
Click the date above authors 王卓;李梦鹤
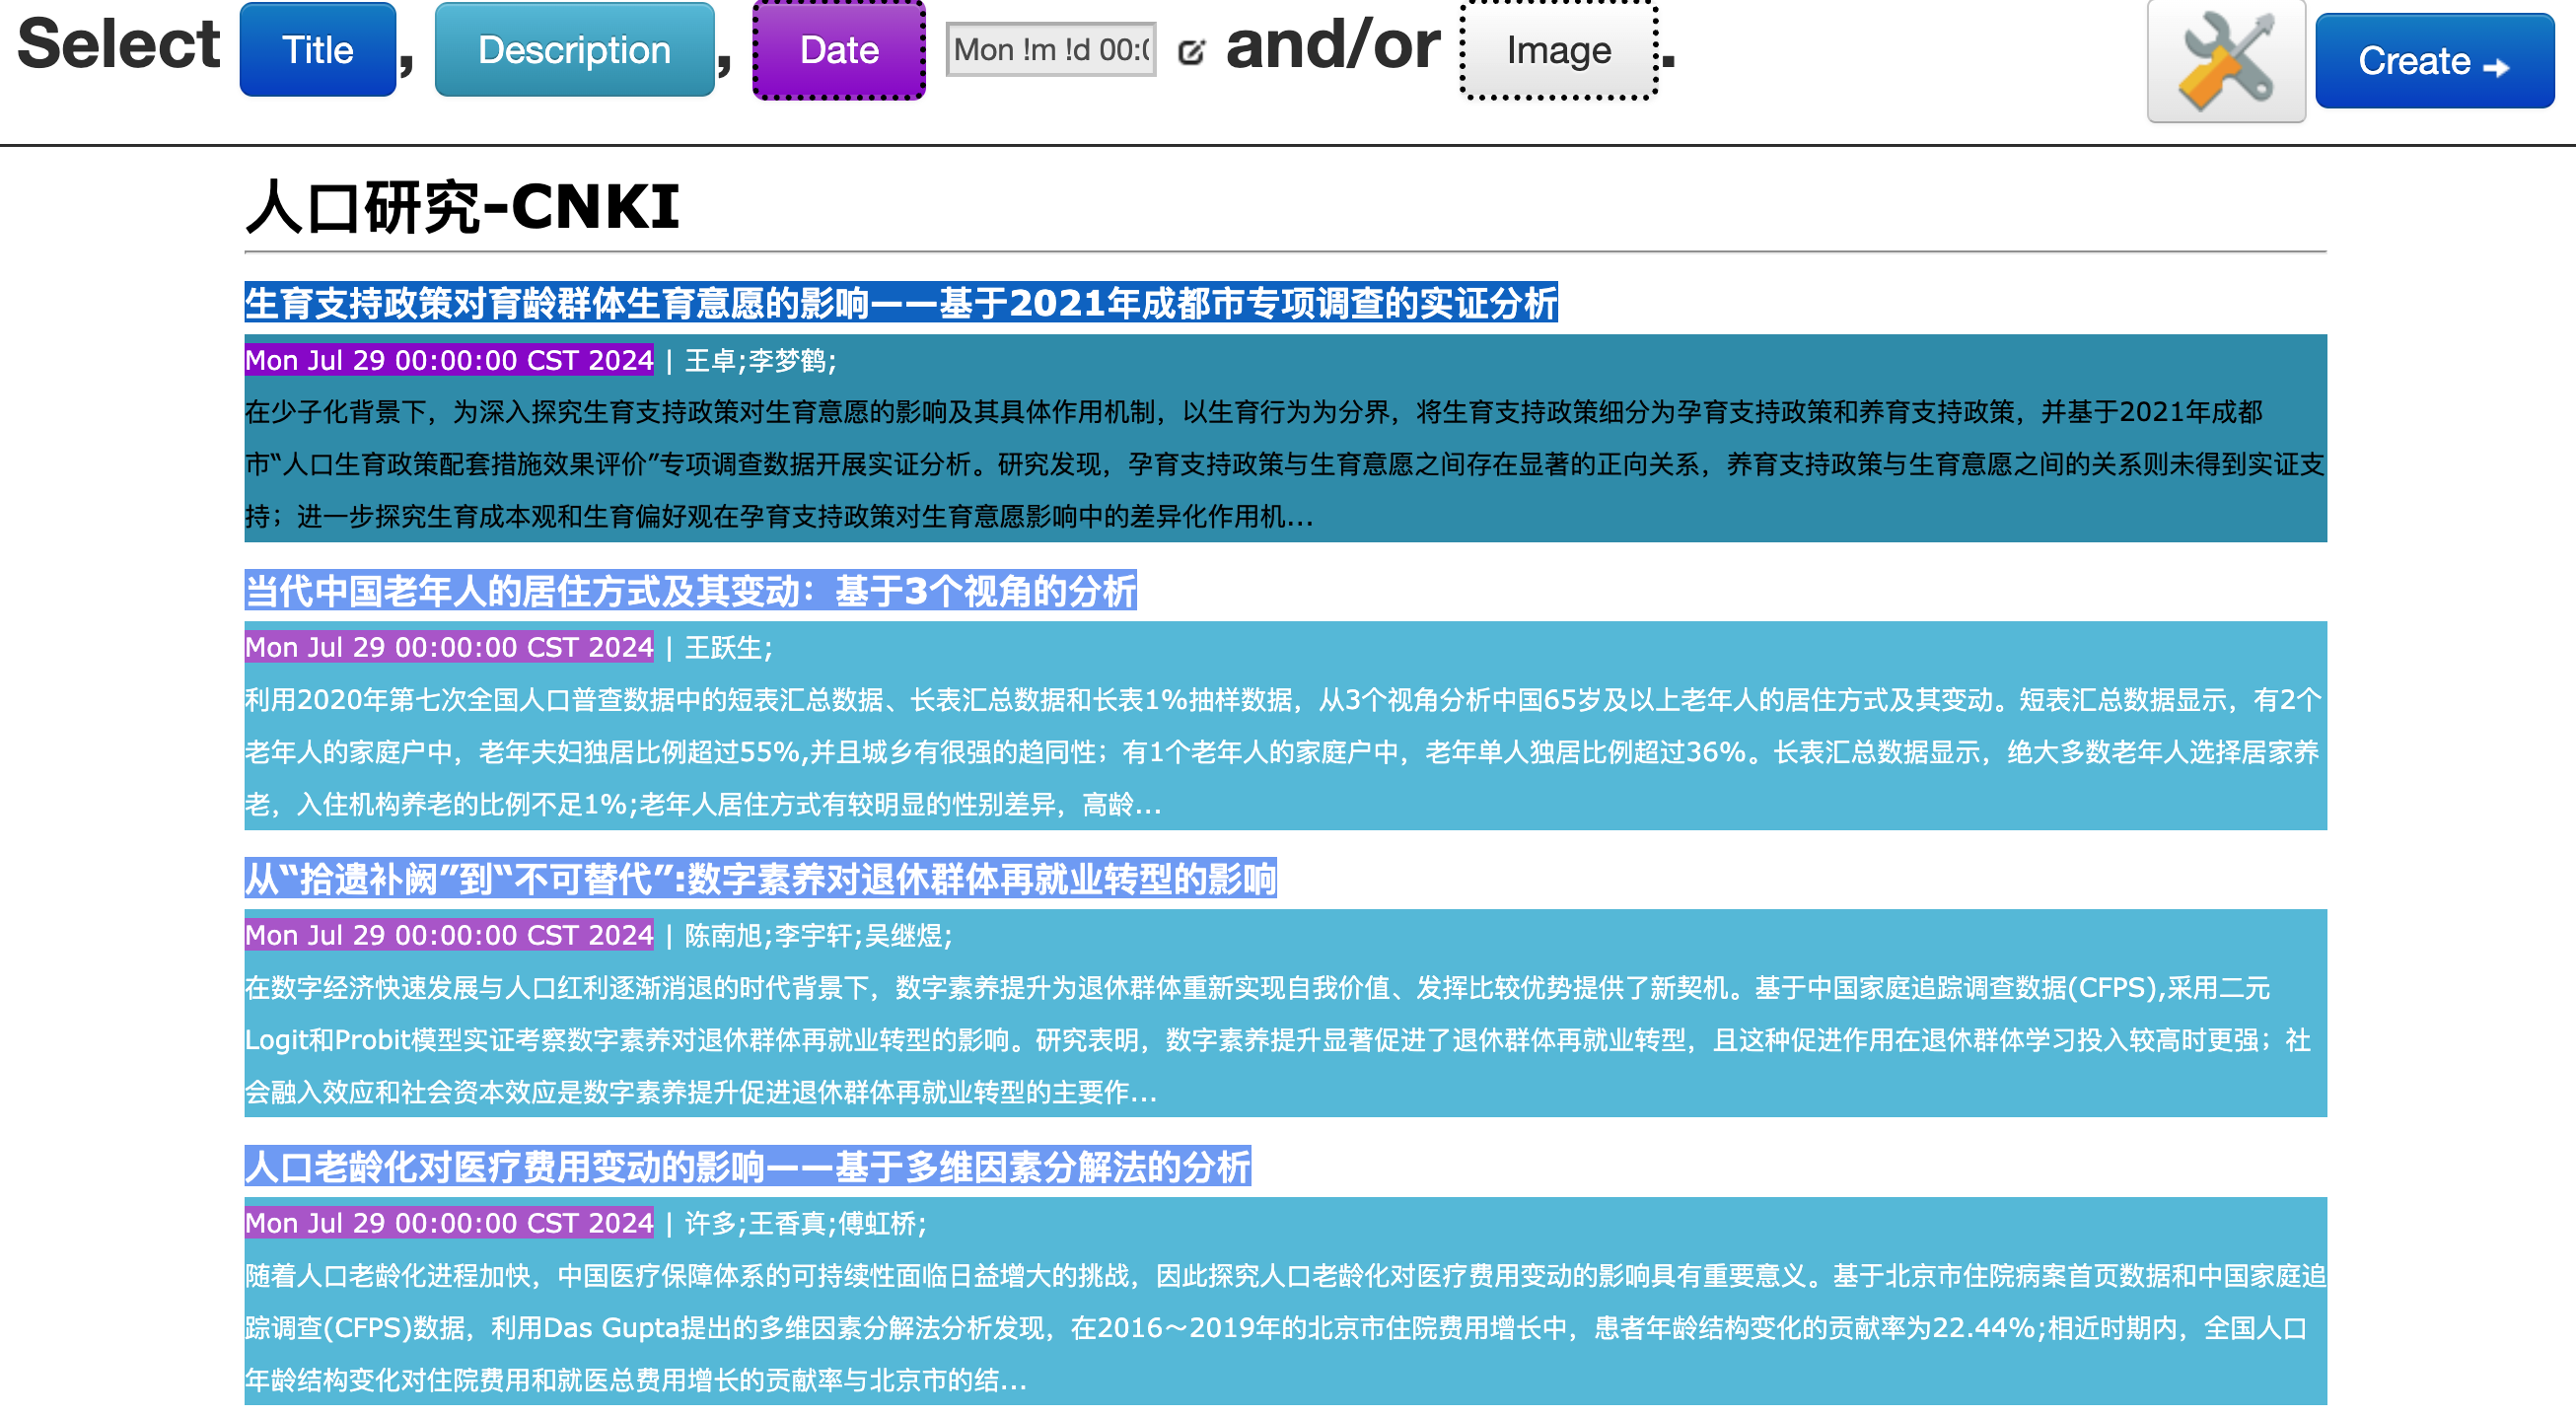click(x=449, y=360)
